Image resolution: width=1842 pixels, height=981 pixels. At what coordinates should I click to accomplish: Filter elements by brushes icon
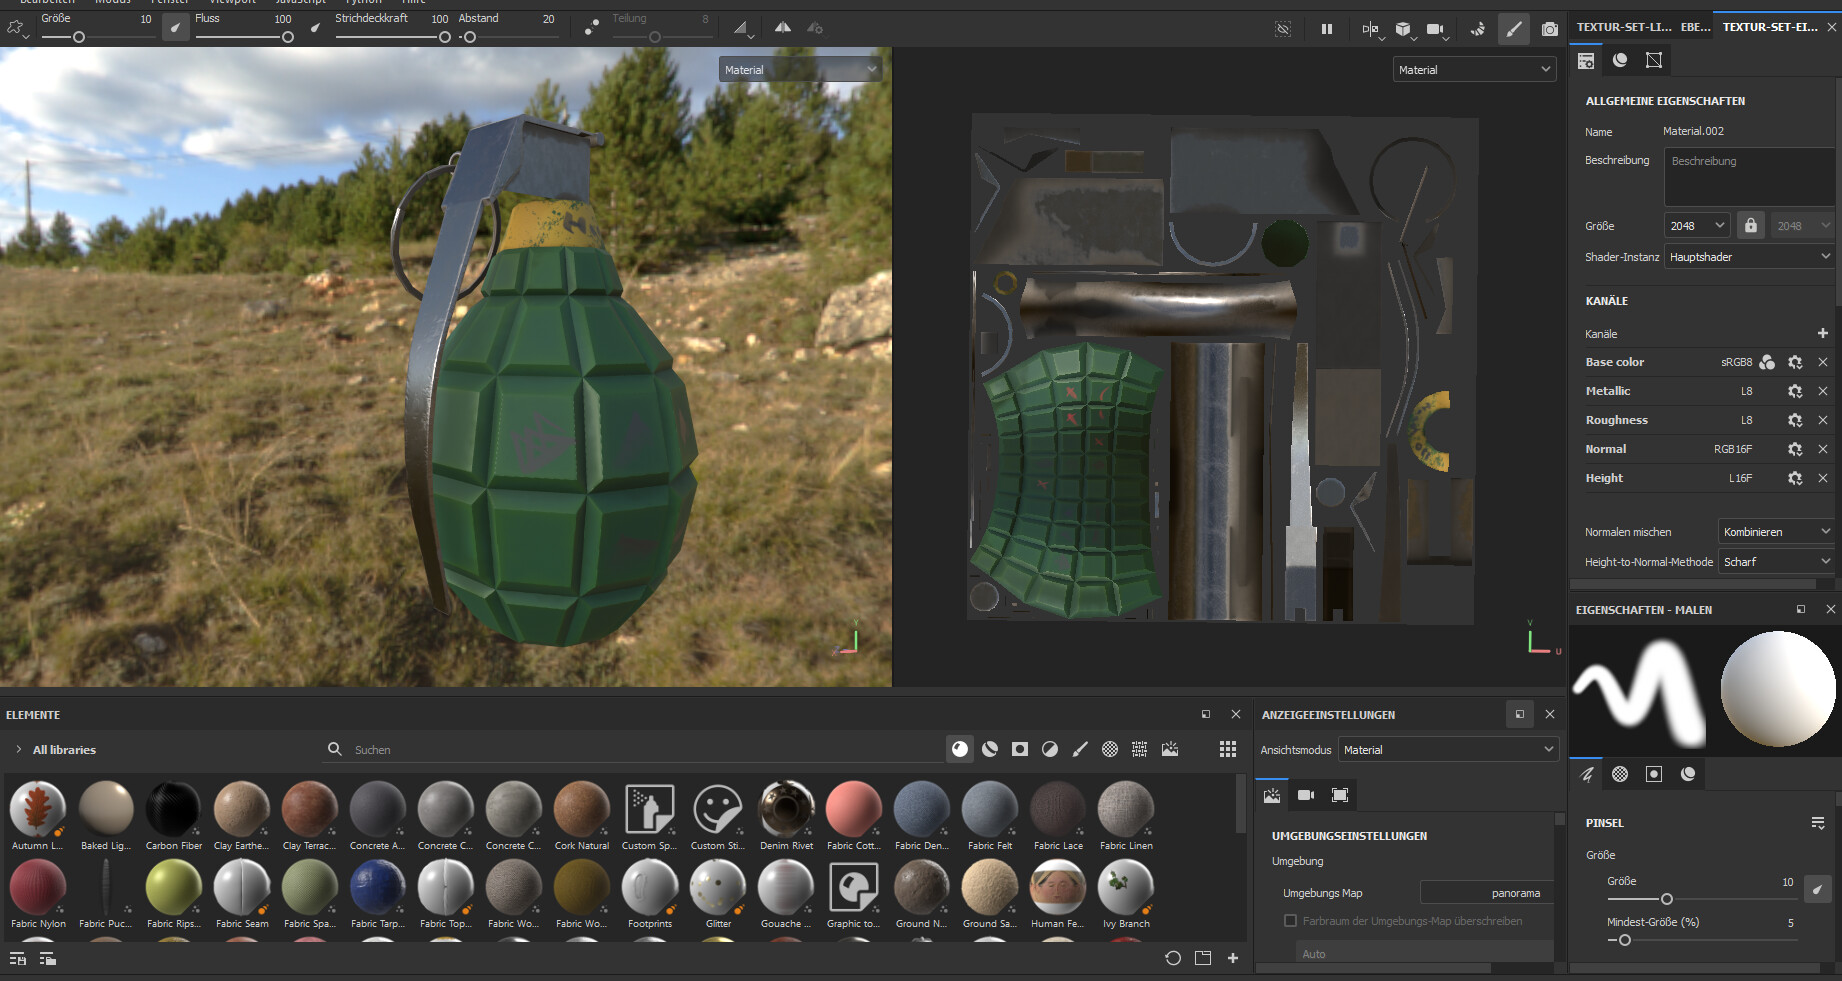tap(1080, 749)
